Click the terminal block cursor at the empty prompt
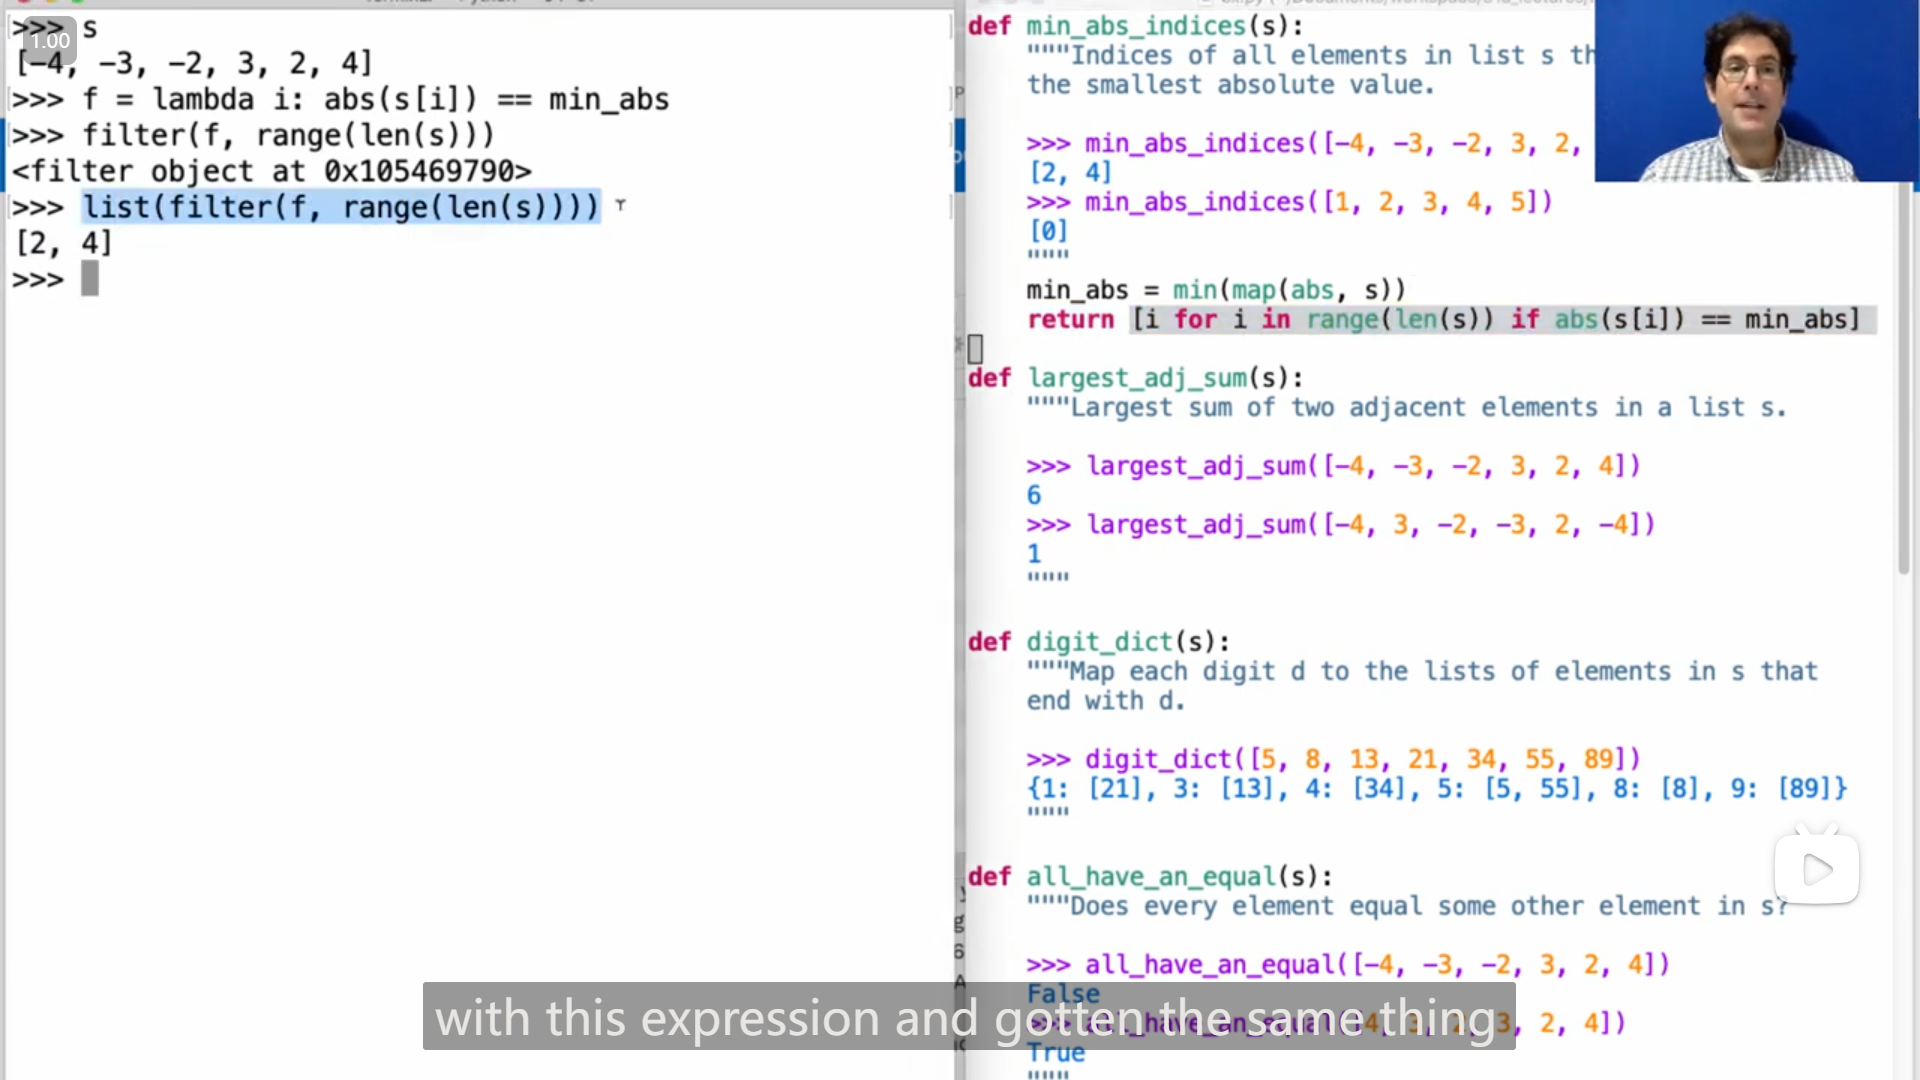Image resolution: width=1920 pixels, height=1080 pixels. coord(90,279)
